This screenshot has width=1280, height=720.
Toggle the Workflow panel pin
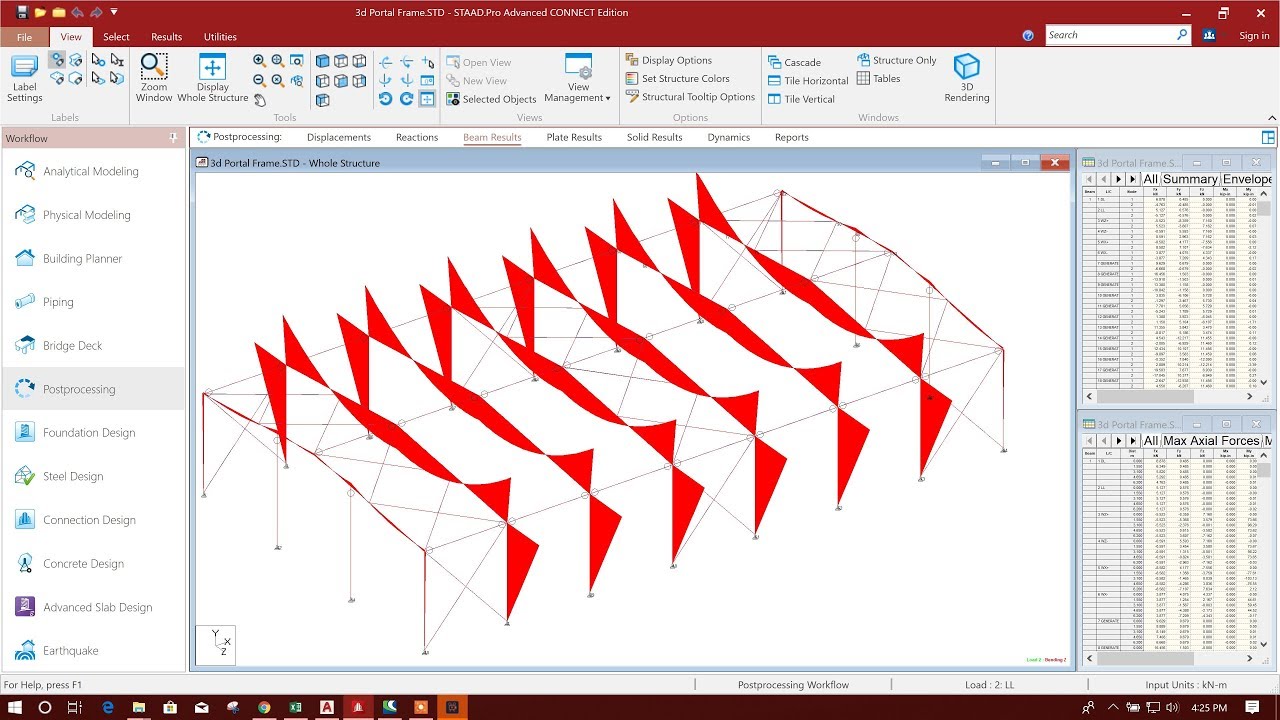pyautogui.click(x=173, y=138)
